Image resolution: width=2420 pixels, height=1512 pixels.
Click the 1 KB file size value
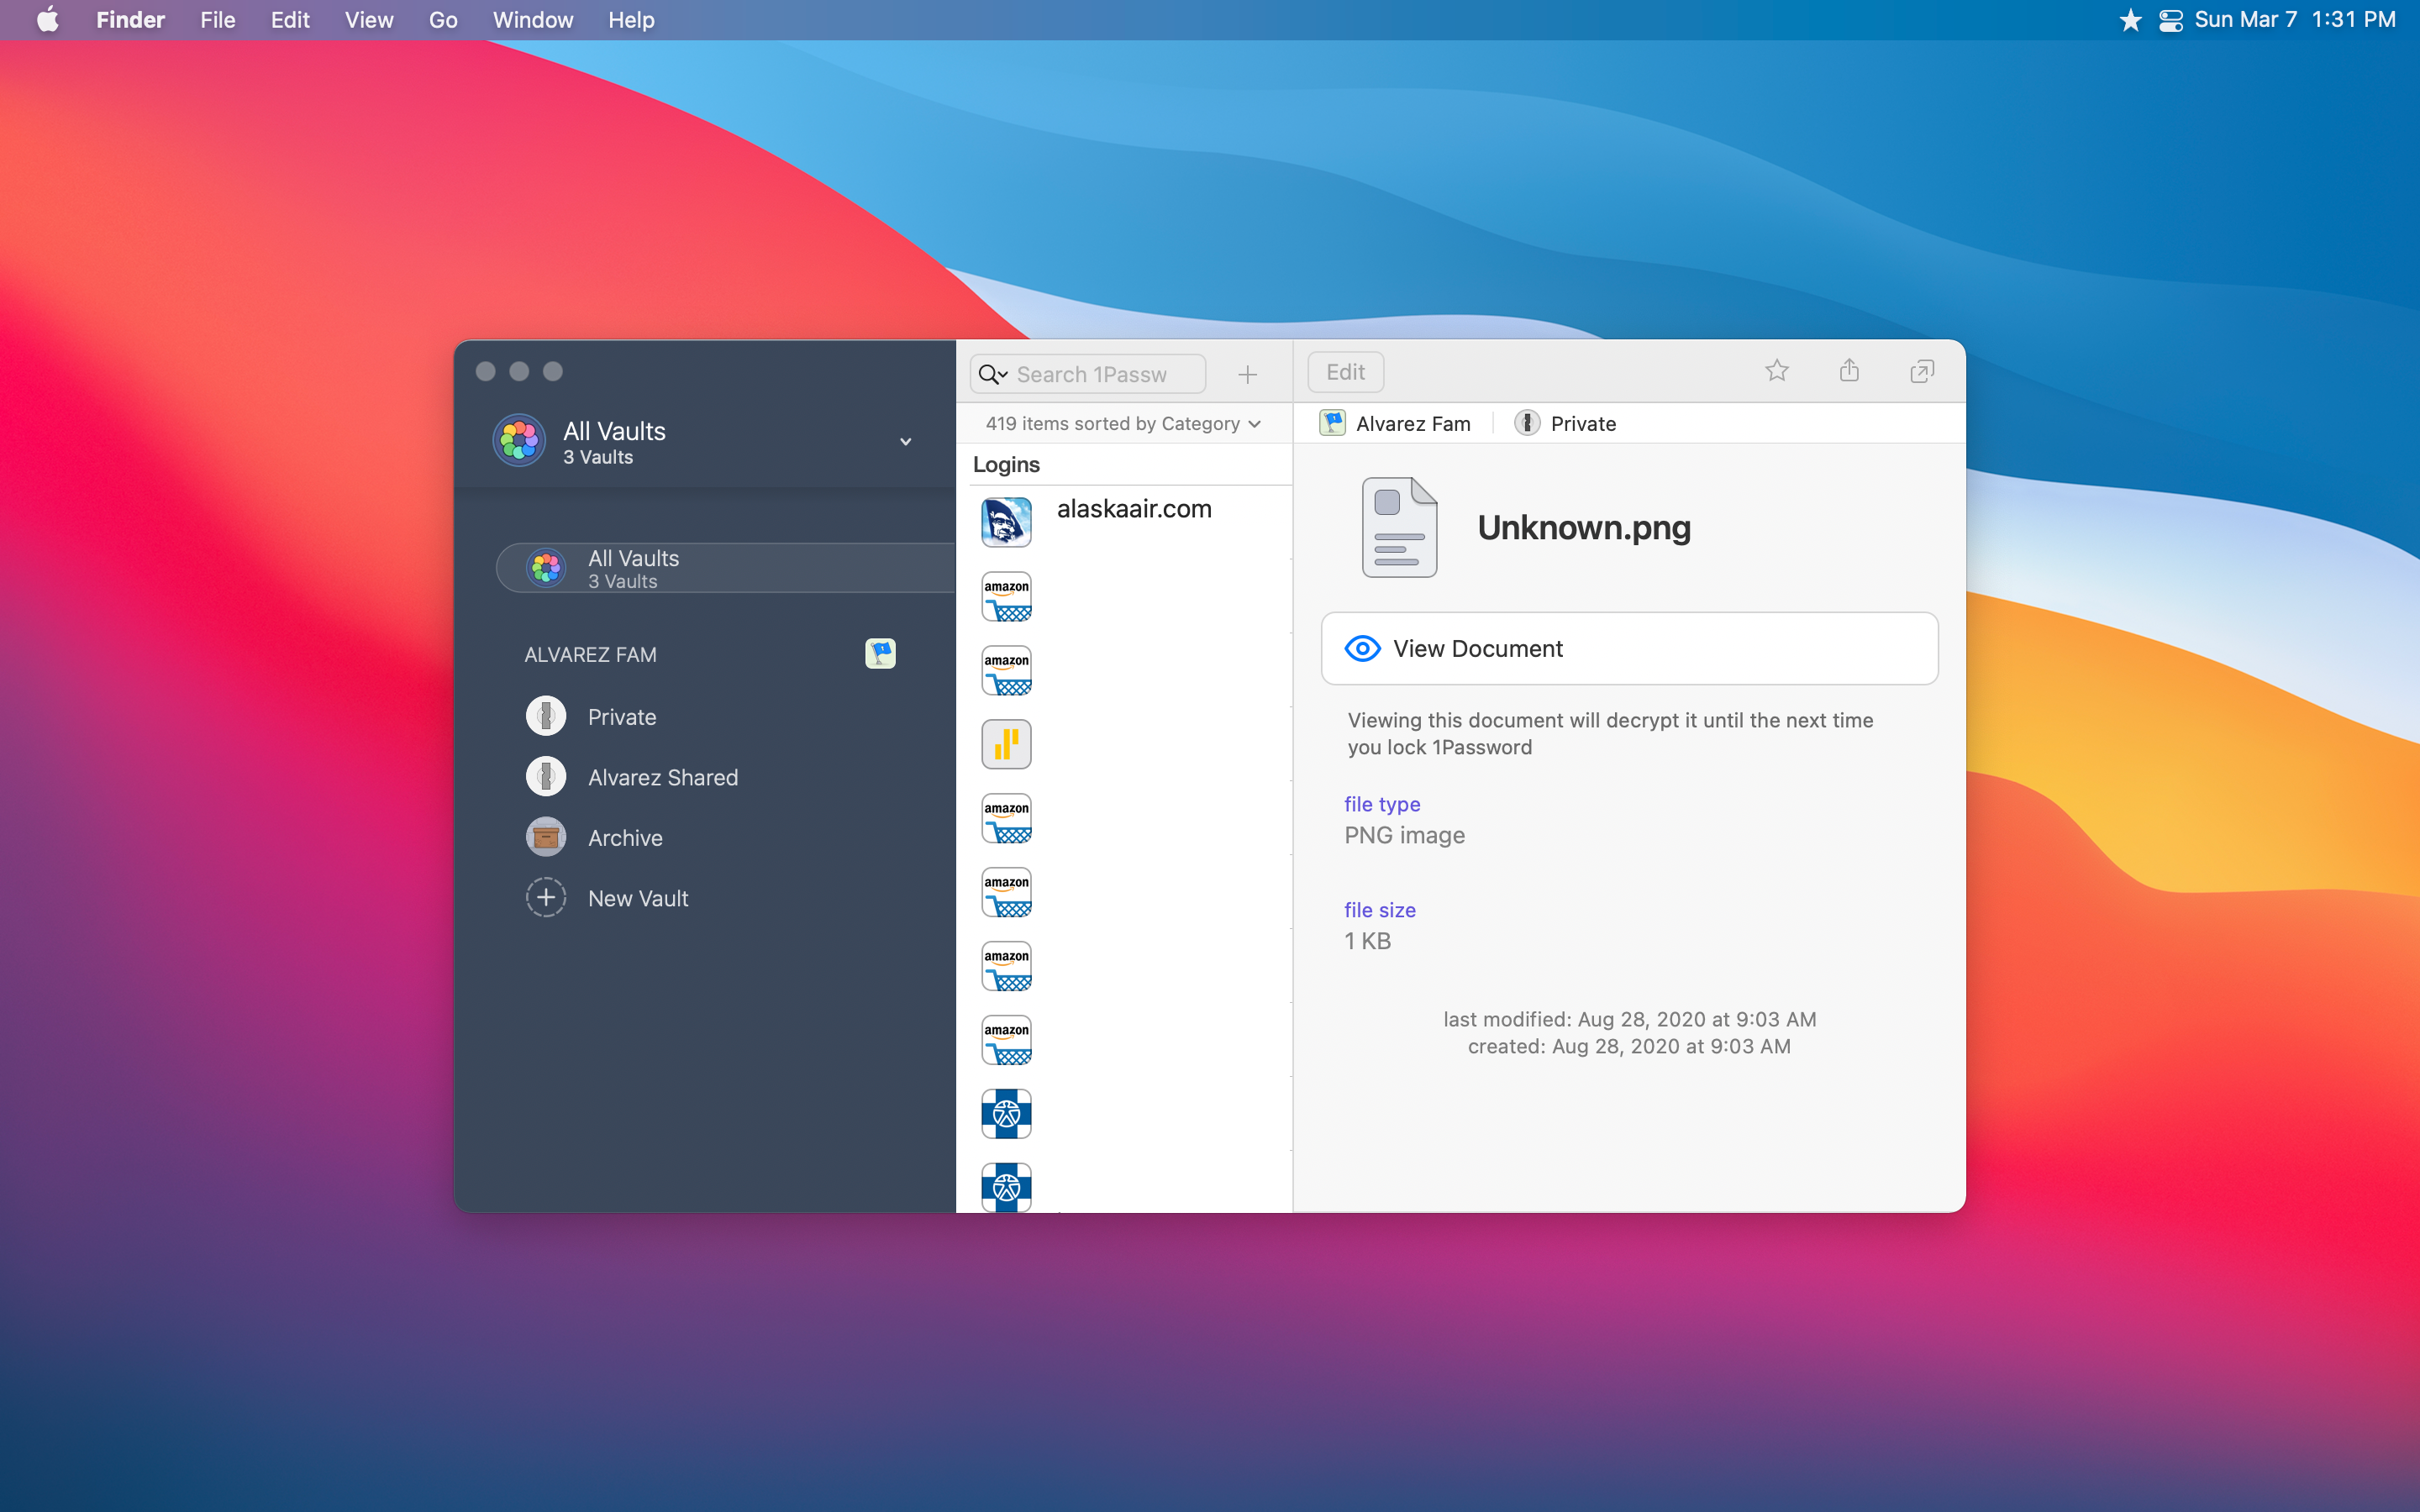click(x=1367, y=941)
